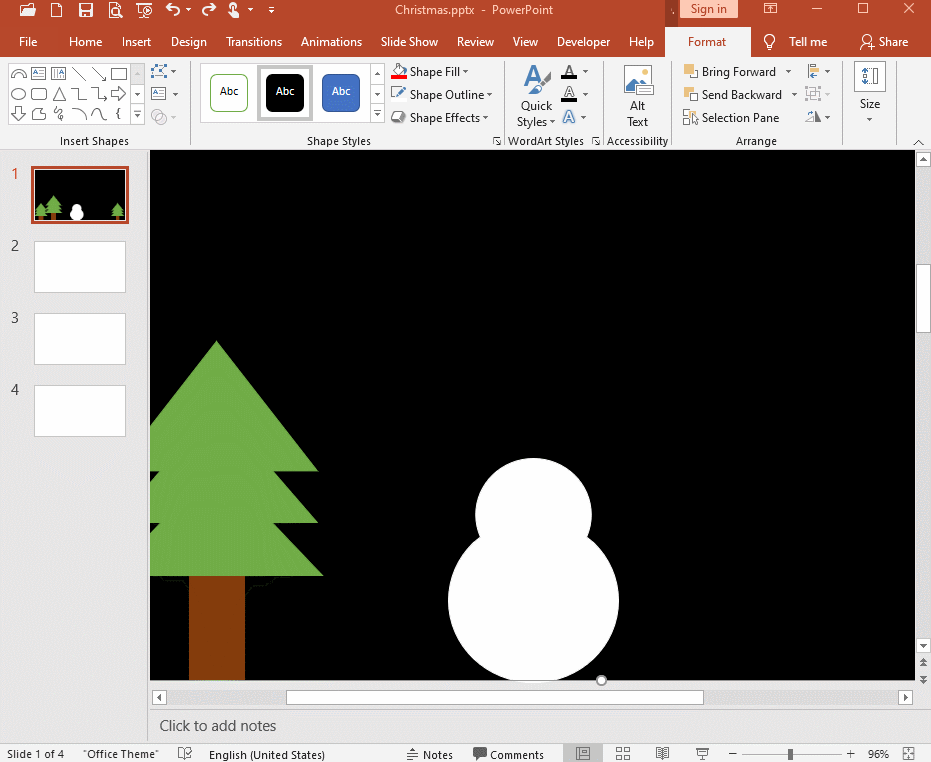Select the Rounded Rectangle shape
This screenshot has height=762, width=931.
[39, 94]
